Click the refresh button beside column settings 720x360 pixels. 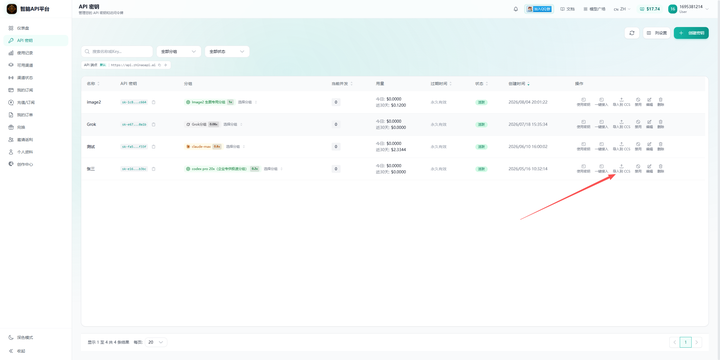(x=632, y=33)
